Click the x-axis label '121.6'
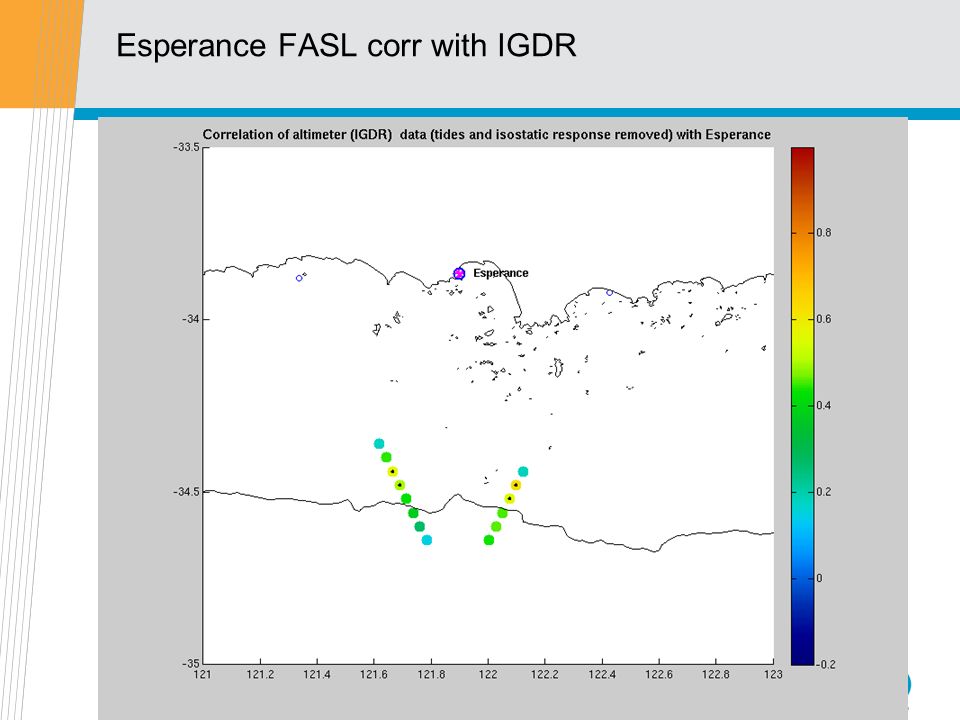 point(374,675)
